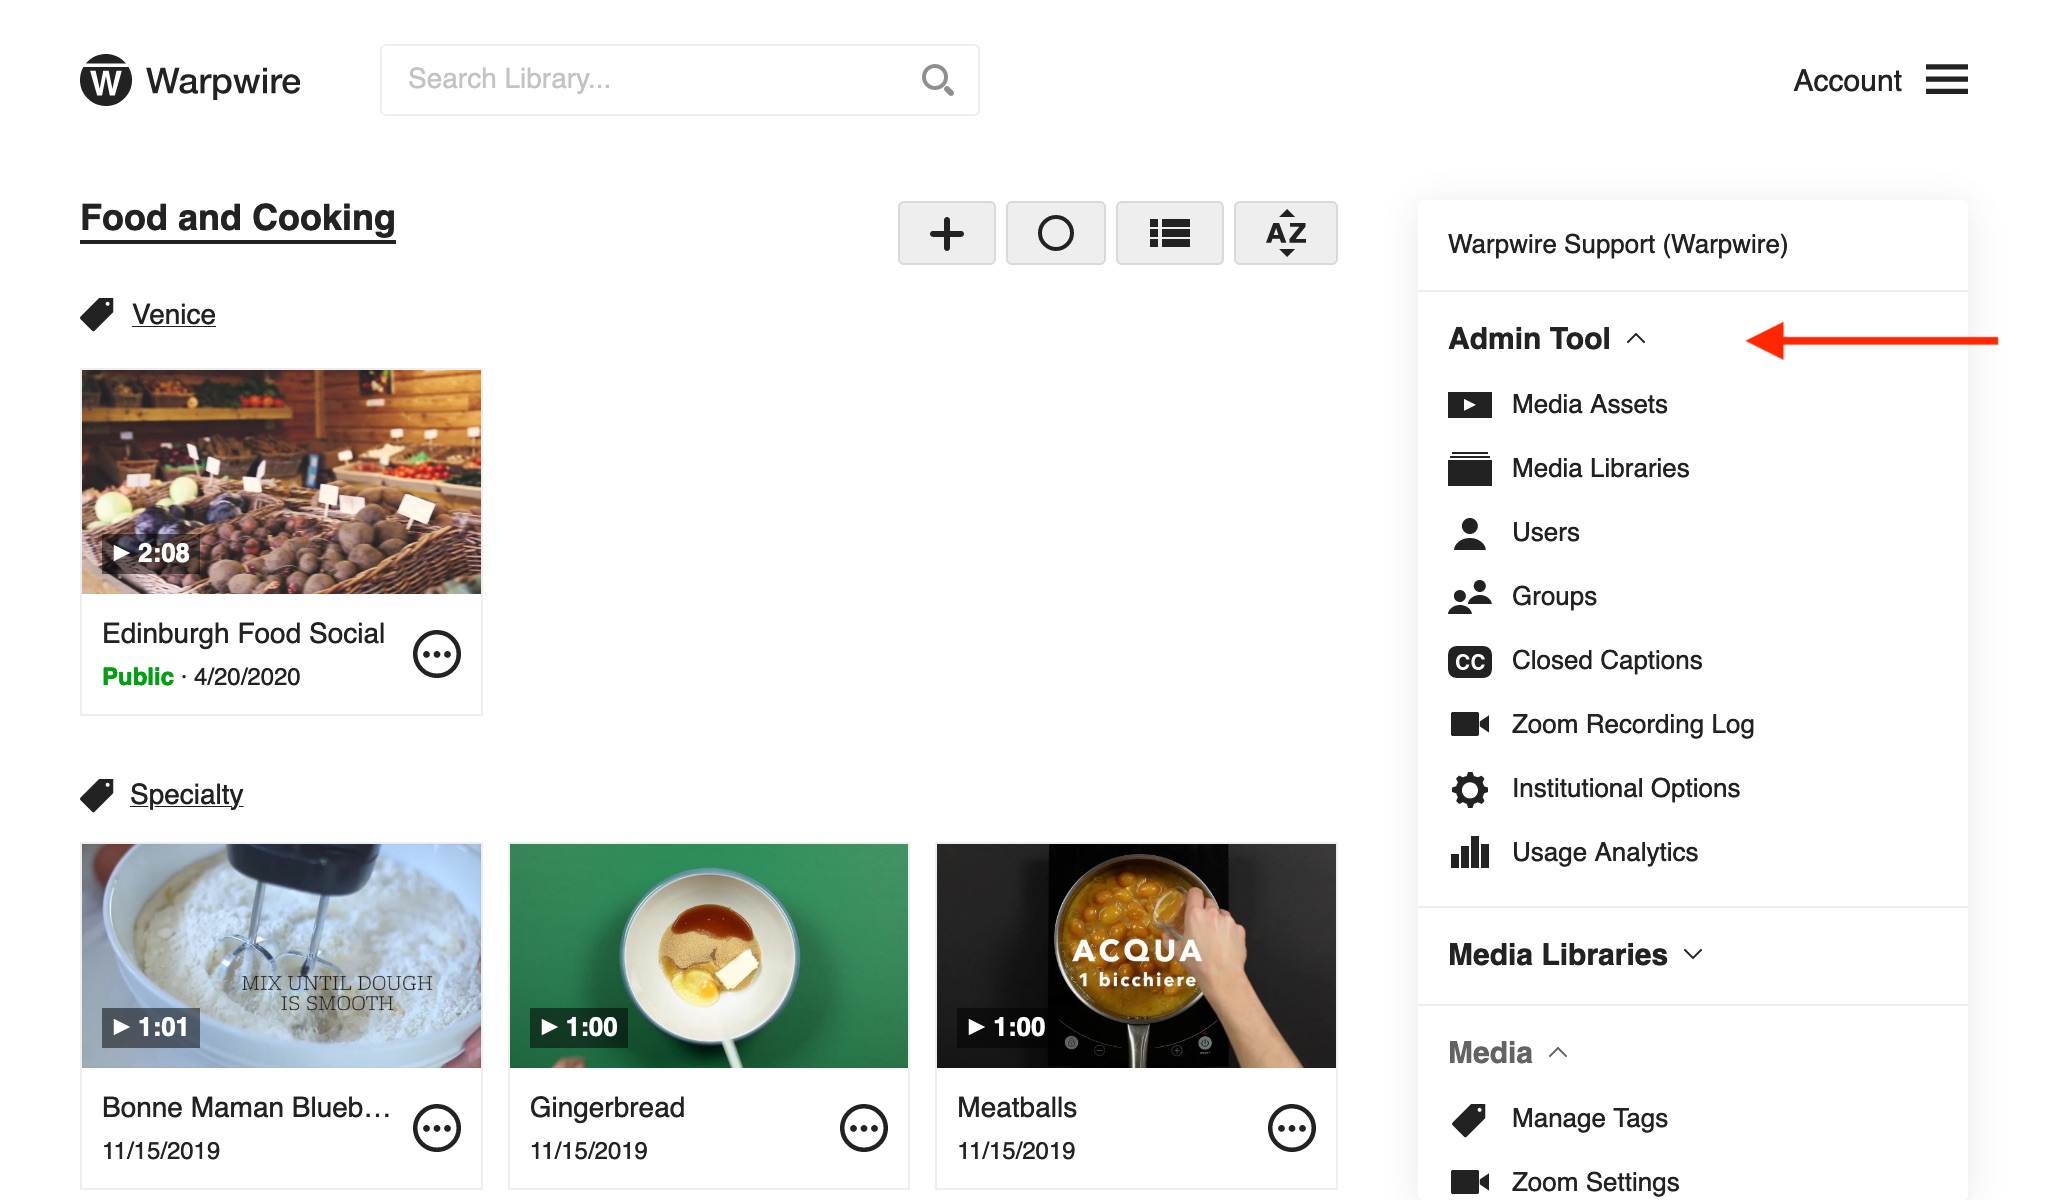Toggle the AZ sort order button
Viewport: 2048px width, 1200px height.
pyautogui.click(x=1284, y=231)
